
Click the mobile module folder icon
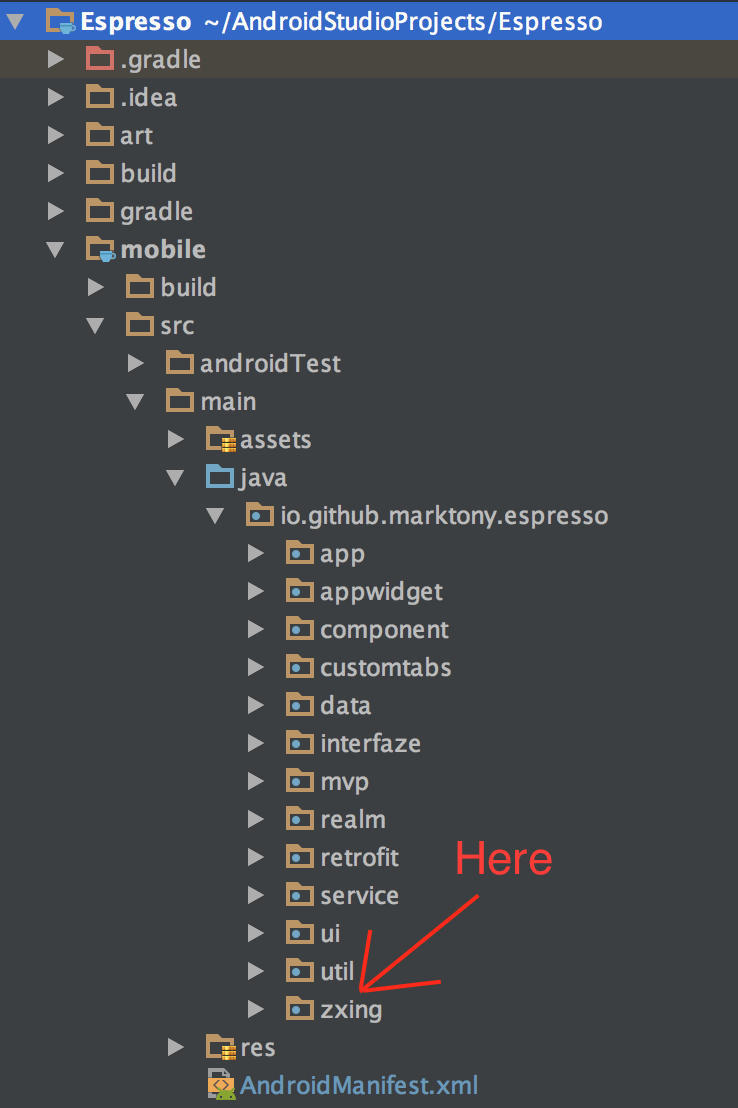[x=101, y=249]
